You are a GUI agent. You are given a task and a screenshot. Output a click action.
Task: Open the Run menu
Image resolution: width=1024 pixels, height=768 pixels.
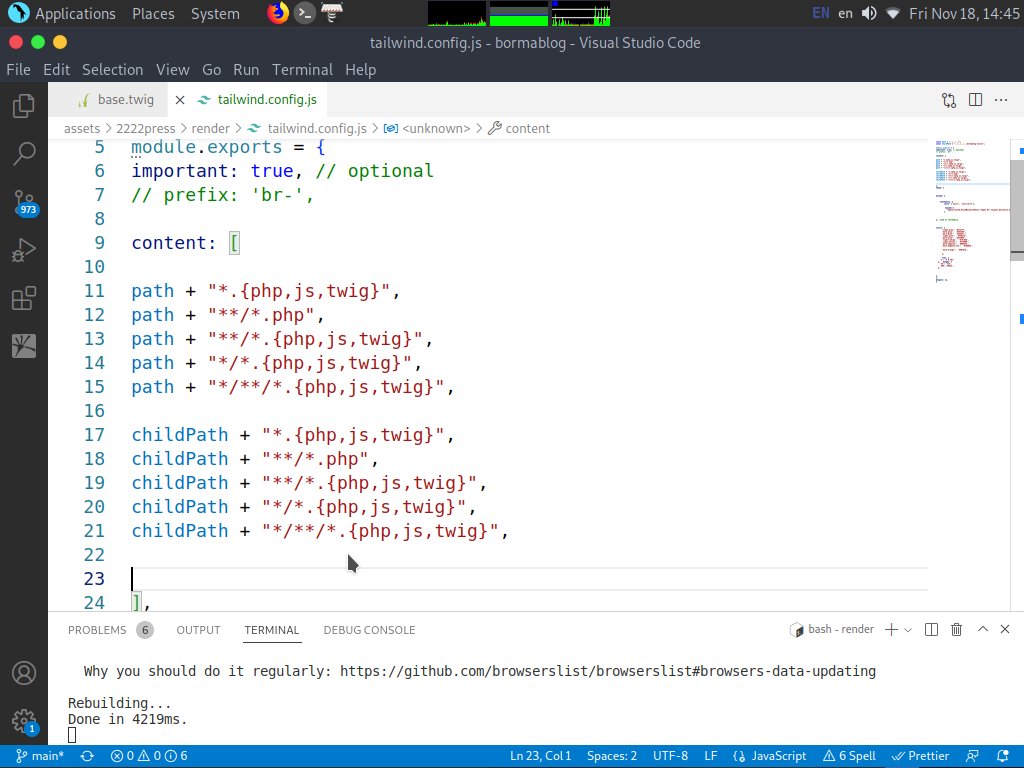tap(246, 70)
